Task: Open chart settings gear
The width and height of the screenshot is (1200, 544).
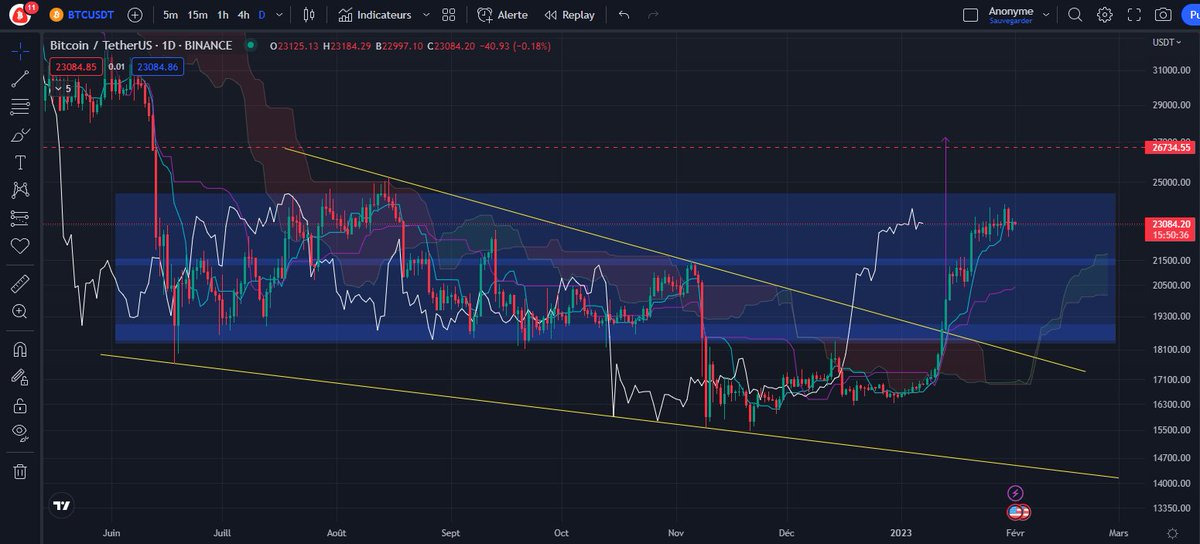Action: tap(1105, 15)
